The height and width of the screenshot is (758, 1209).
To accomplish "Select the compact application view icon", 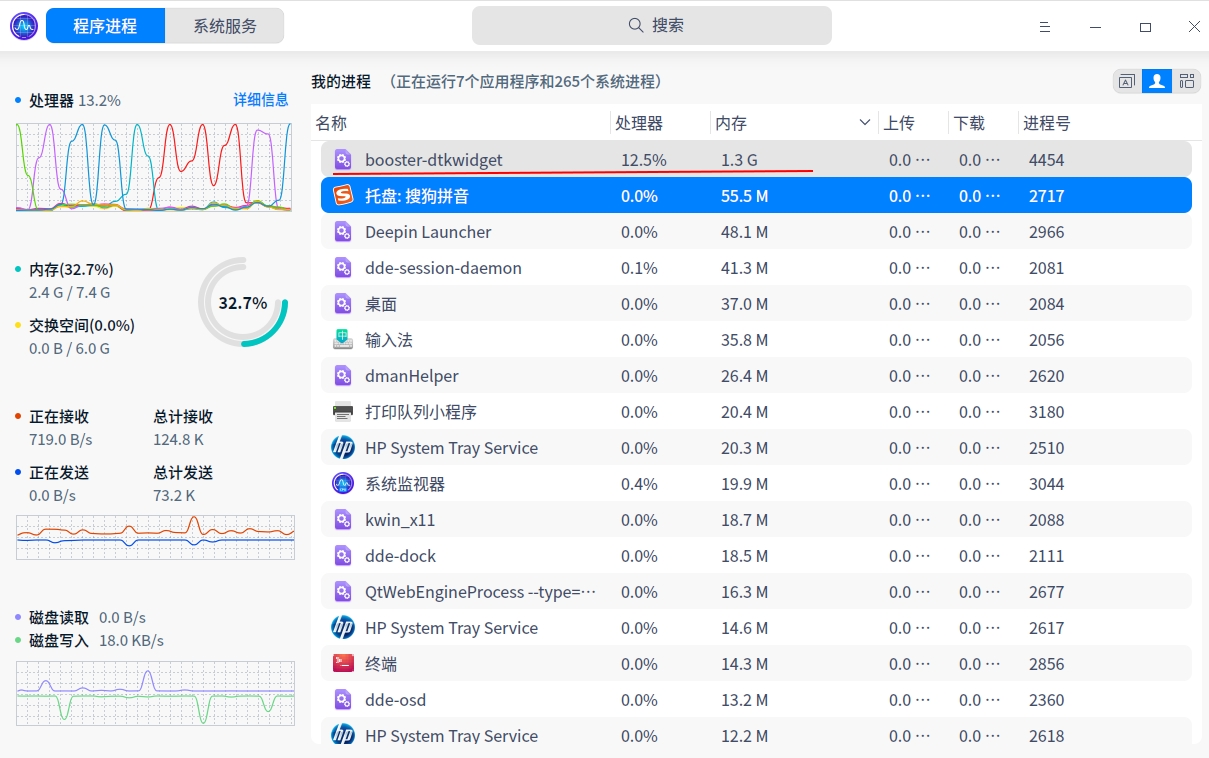I will (1126, 81).
